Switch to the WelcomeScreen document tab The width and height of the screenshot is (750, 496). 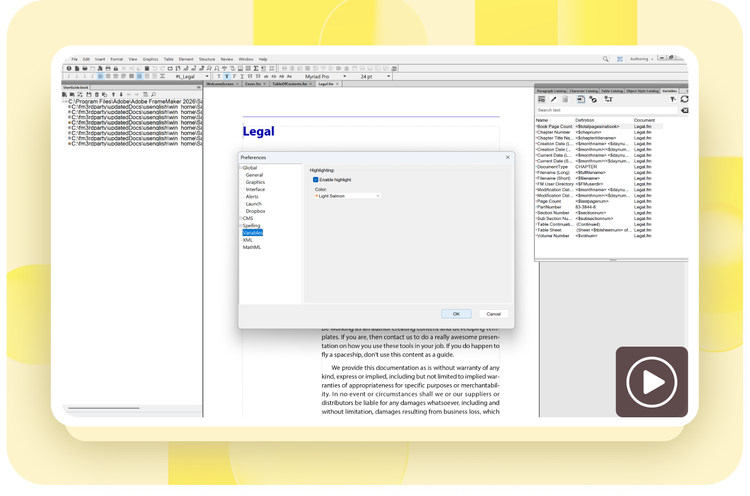(x=220, y=84)
